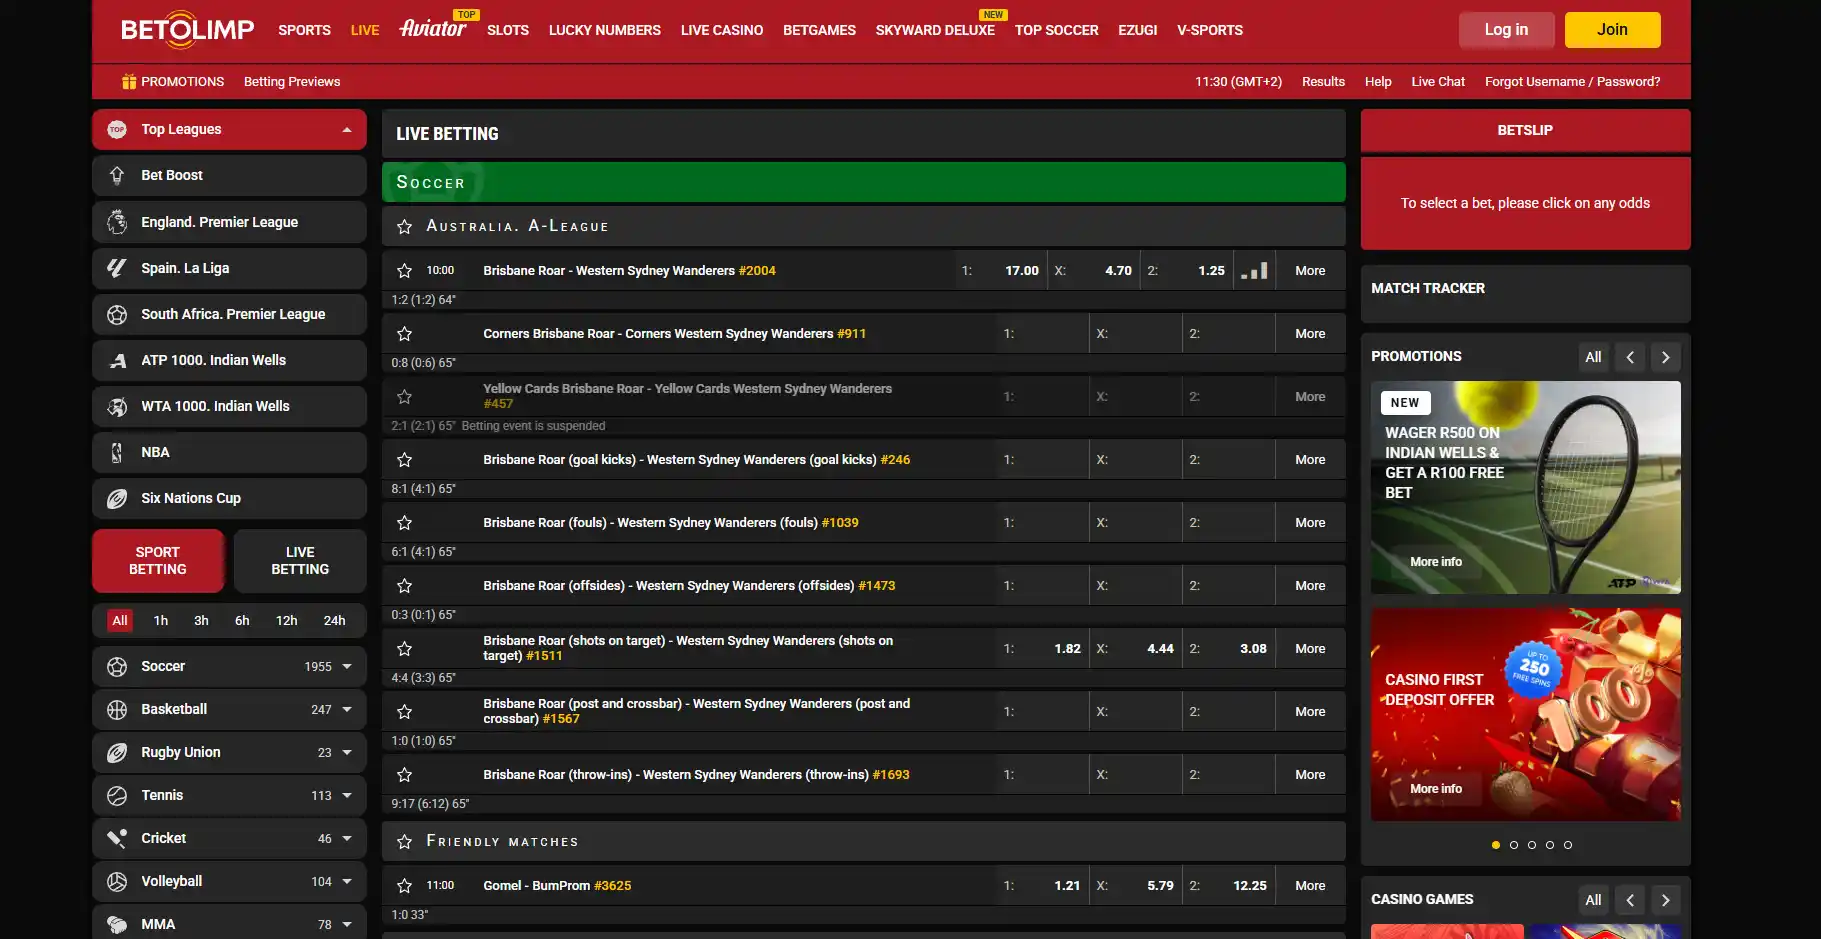The height and width of the screenshot is (939, 1821).
Task: Star the Friendly Matches league
Action: 405,842
